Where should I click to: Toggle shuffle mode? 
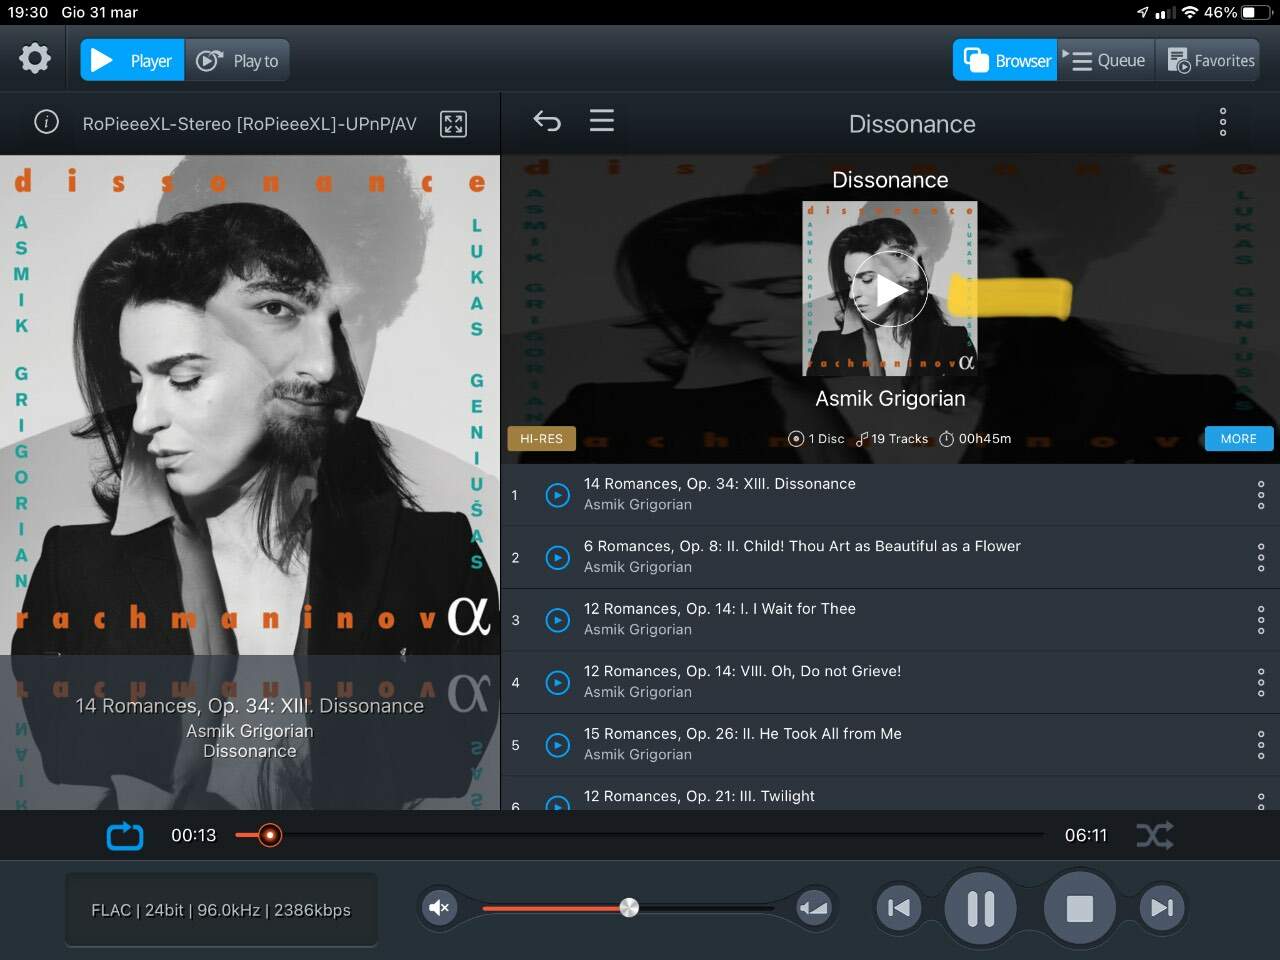tap(1155, 835)
